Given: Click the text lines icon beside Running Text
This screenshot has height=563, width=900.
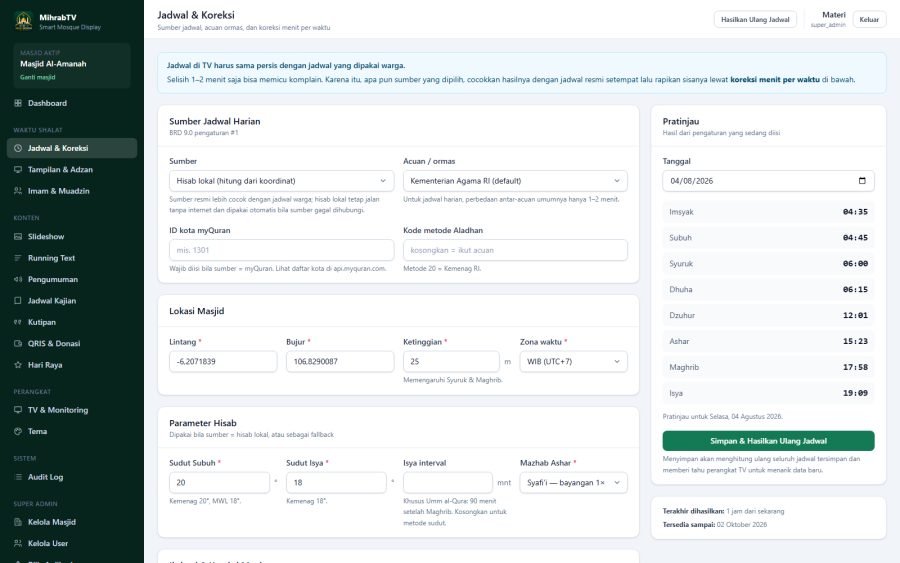Looking at the screenshot, I should click(18, 258).
